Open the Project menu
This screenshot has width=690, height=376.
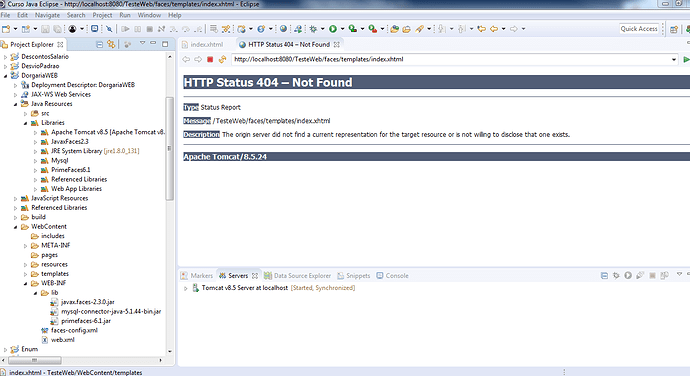click(102, 15)
